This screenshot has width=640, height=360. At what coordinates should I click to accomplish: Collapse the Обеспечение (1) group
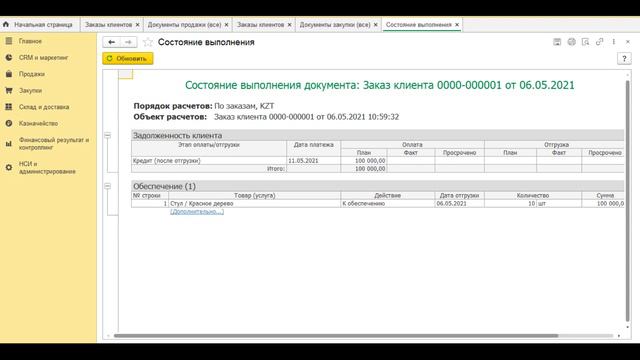pos(107,186)
